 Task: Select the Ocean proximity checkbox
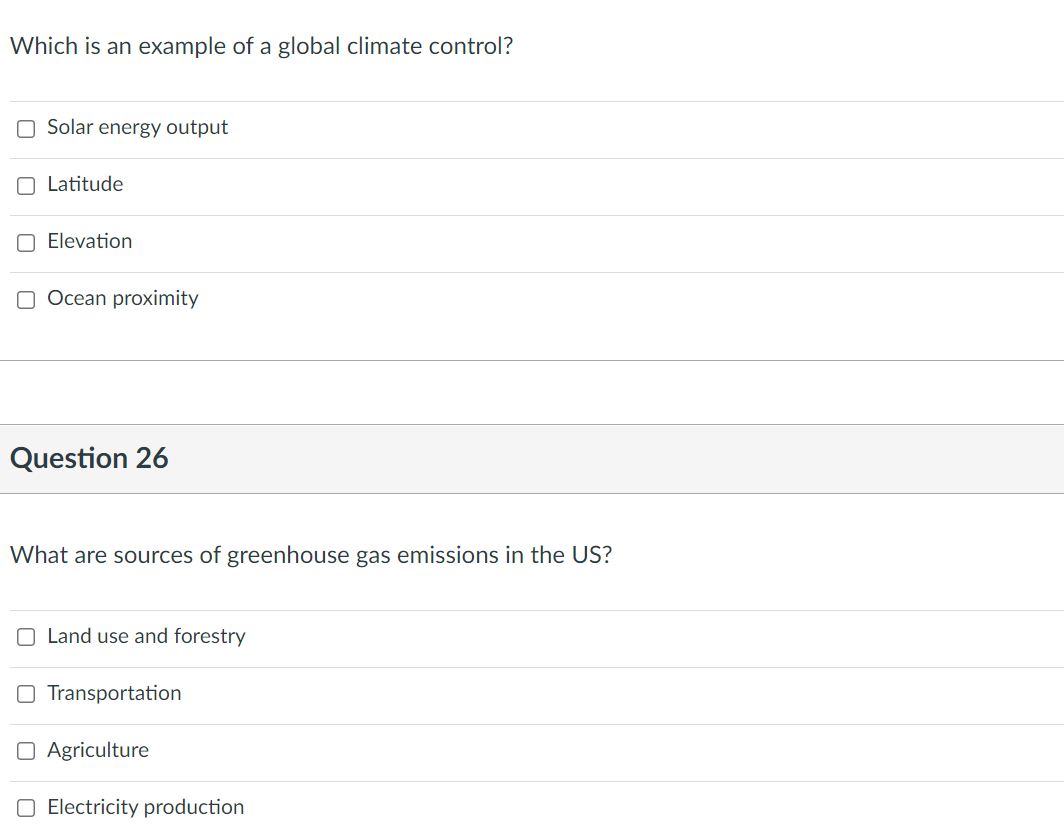coord(27,299)
